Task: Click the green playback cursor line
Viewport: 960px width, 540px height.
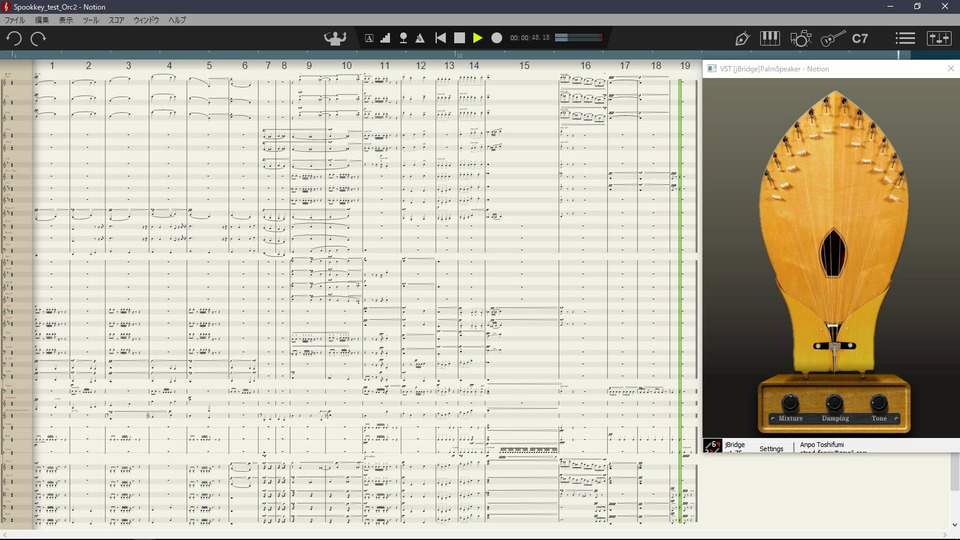Action: point(680,300)
